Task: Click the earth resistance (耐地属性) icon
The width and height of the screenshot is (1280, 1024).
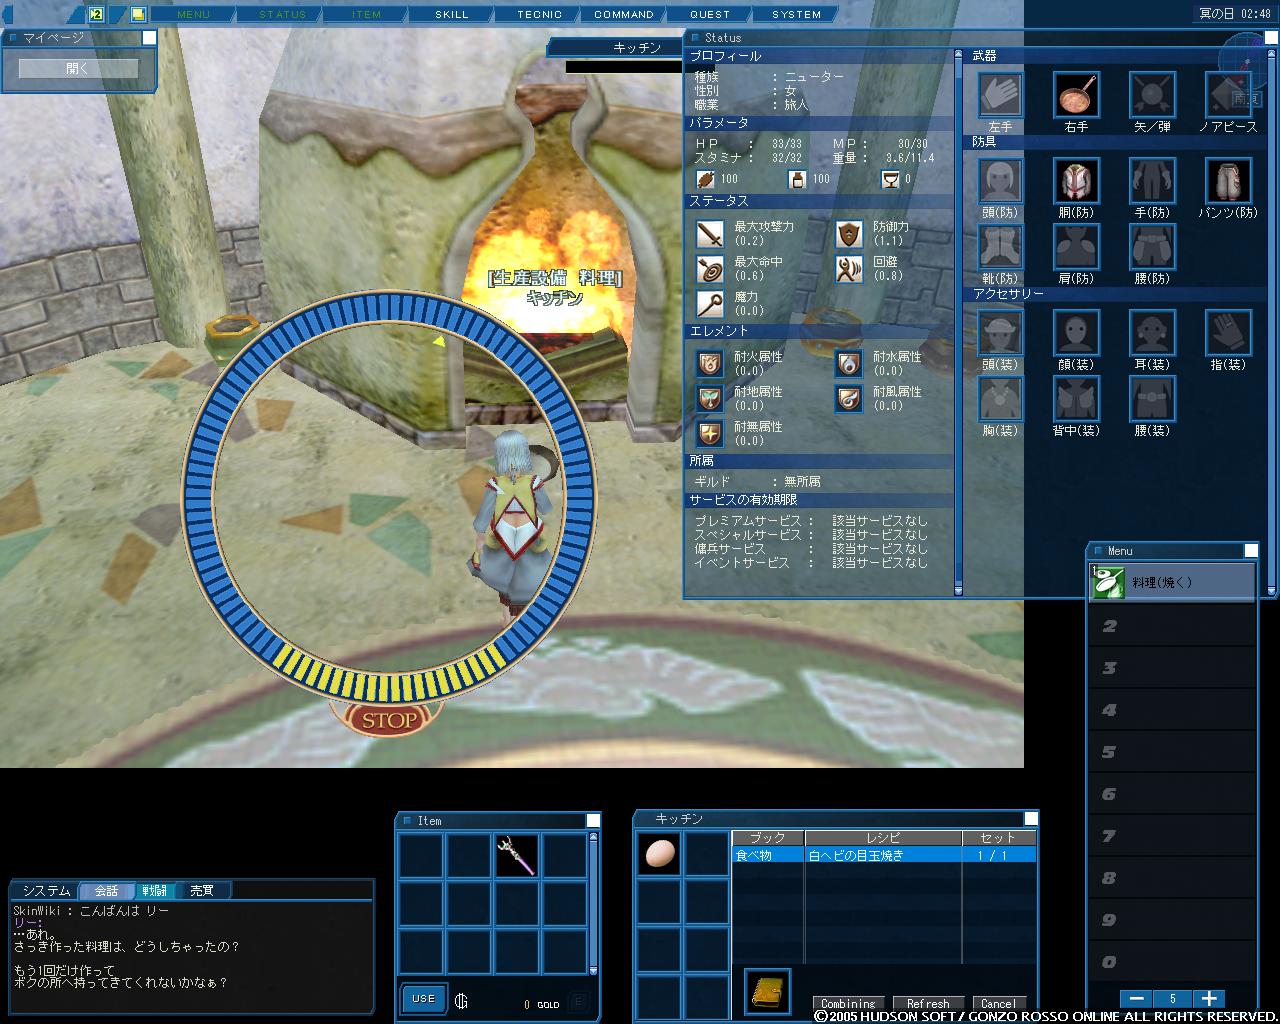Action: tap(710, 399)
